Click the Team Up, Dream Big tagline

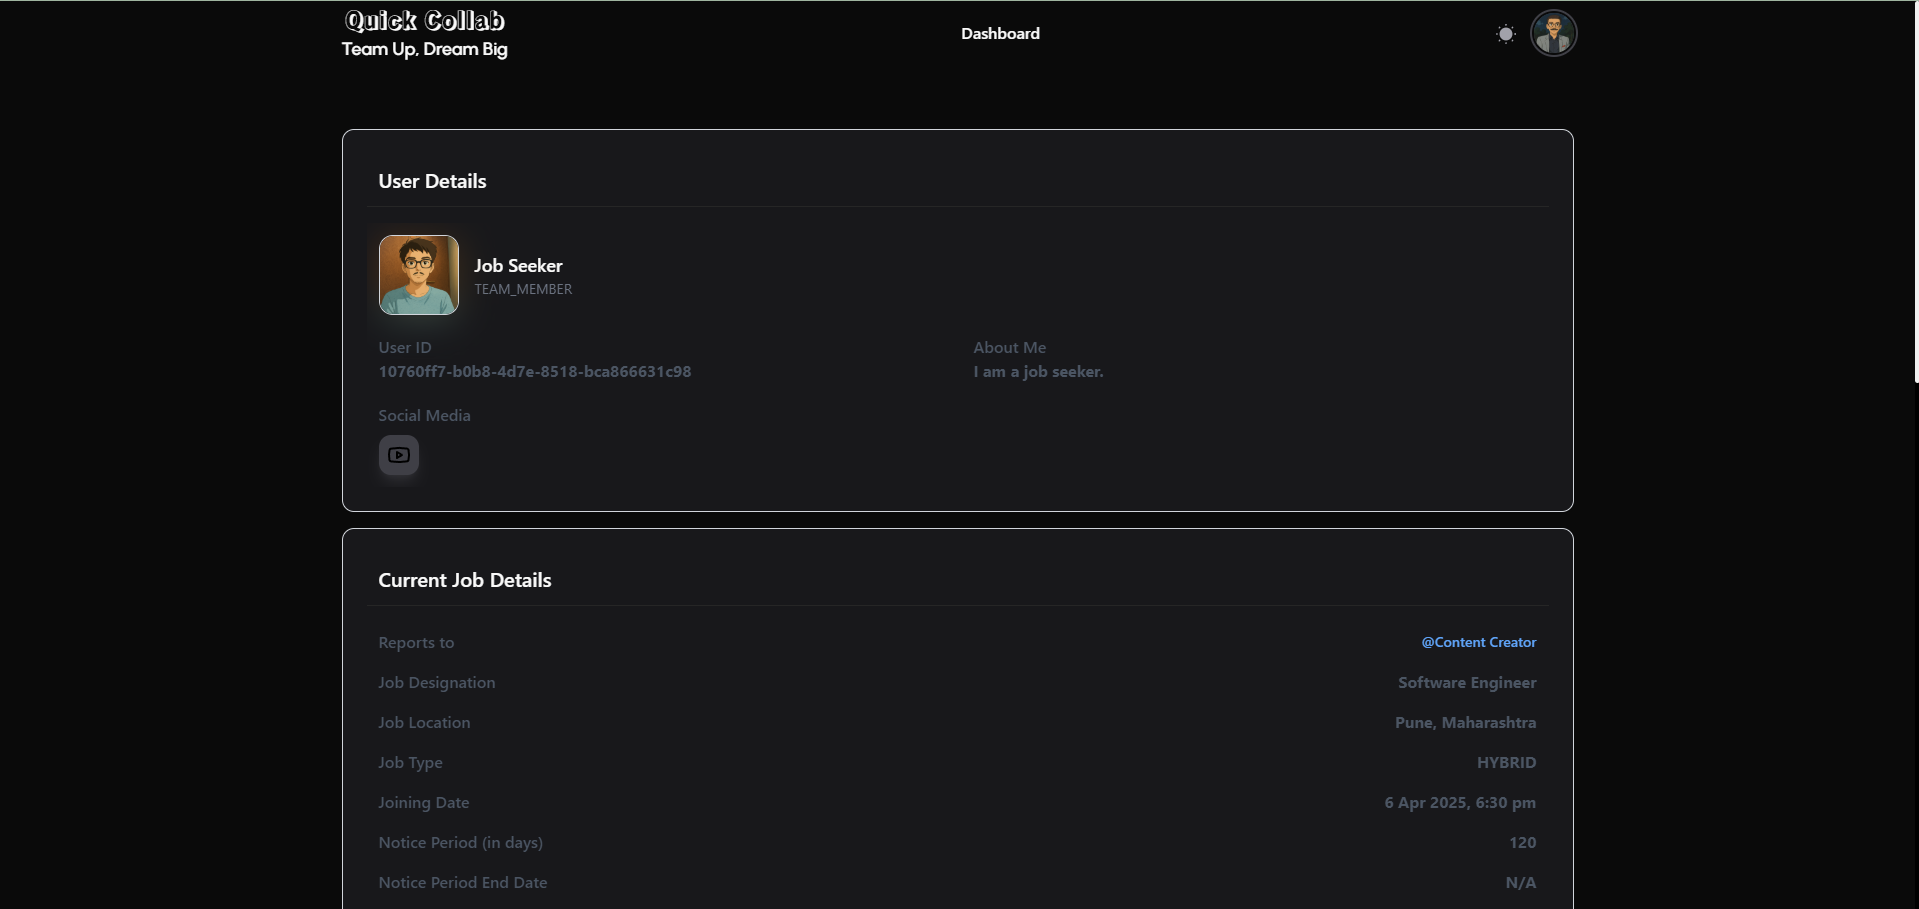click(x=424, y=49)
